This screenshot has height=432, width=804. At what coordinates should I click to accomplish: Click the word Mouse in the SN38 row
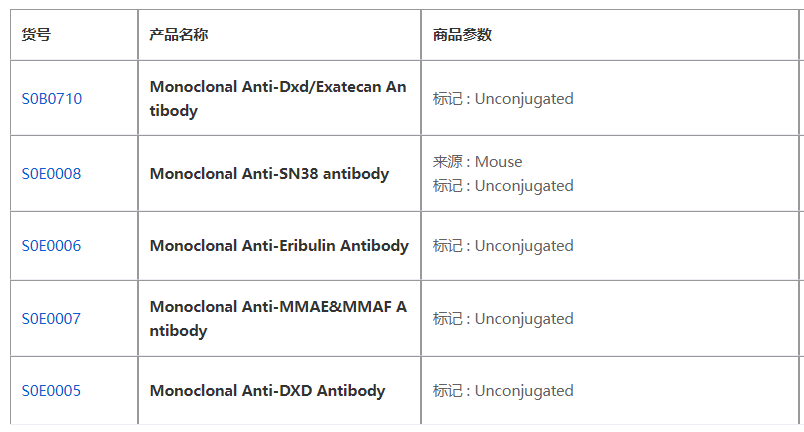coord(498,162)
